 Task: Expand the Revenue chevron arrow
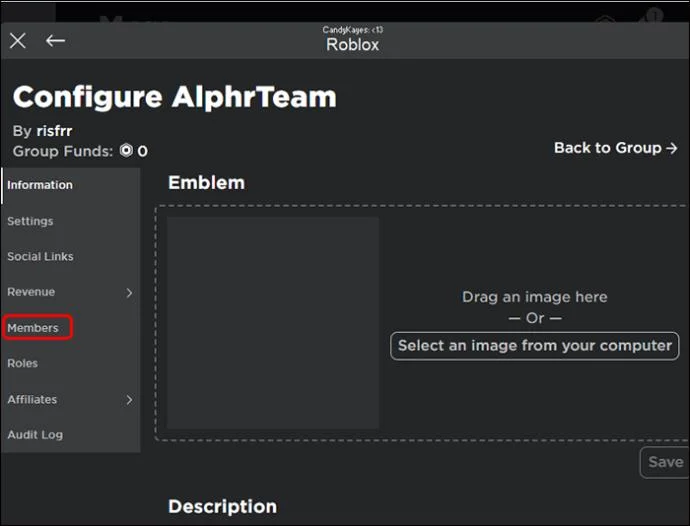(x=129, y=293)
